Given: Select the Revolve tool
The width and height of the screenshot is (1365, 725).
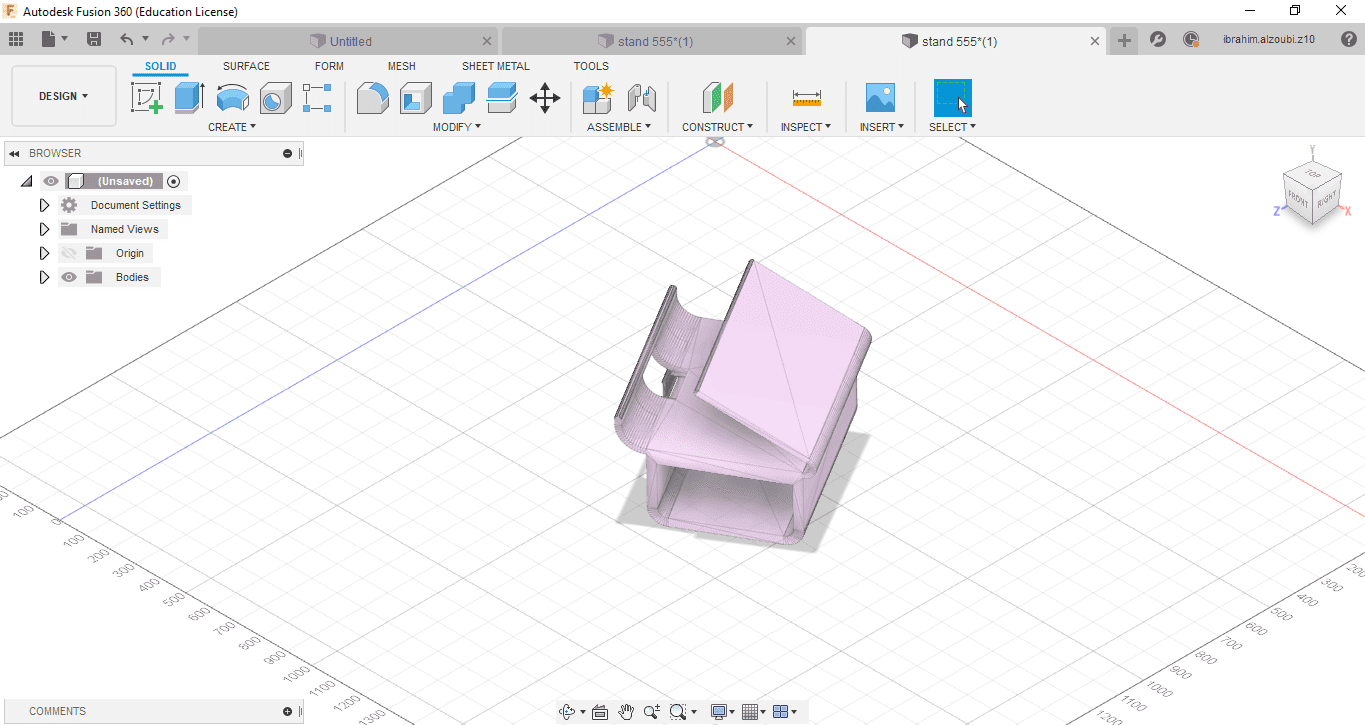Looking at the screenshot, I should click(x=233, y=98).
